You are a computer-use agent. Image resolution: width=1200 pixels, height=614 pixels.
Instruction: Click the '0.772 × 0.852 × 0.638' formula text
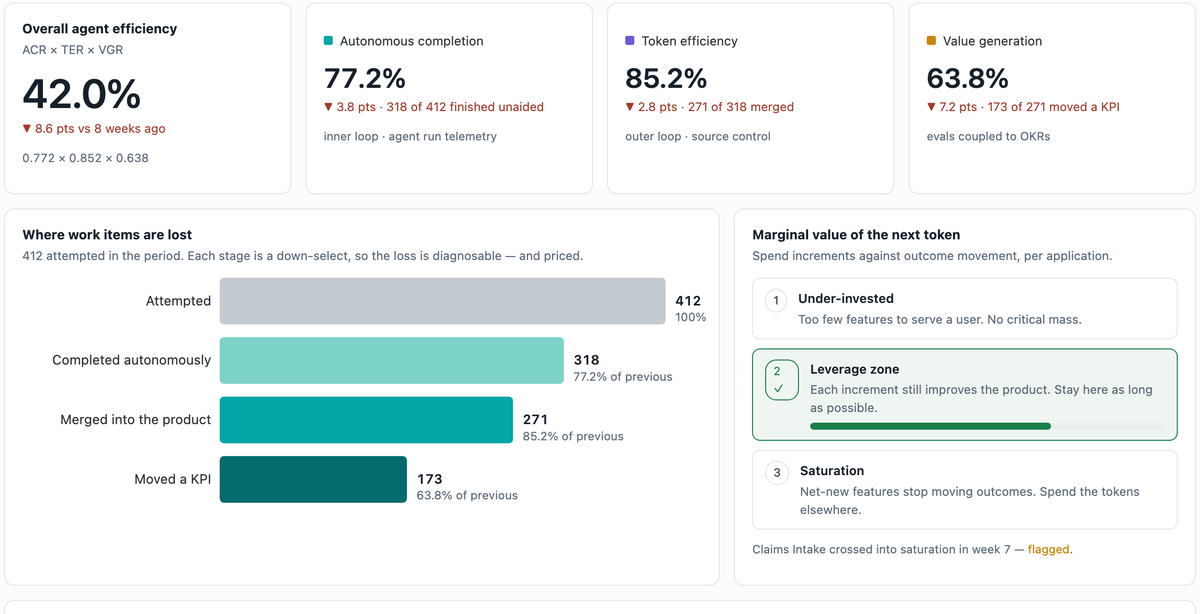click(85, 158)
